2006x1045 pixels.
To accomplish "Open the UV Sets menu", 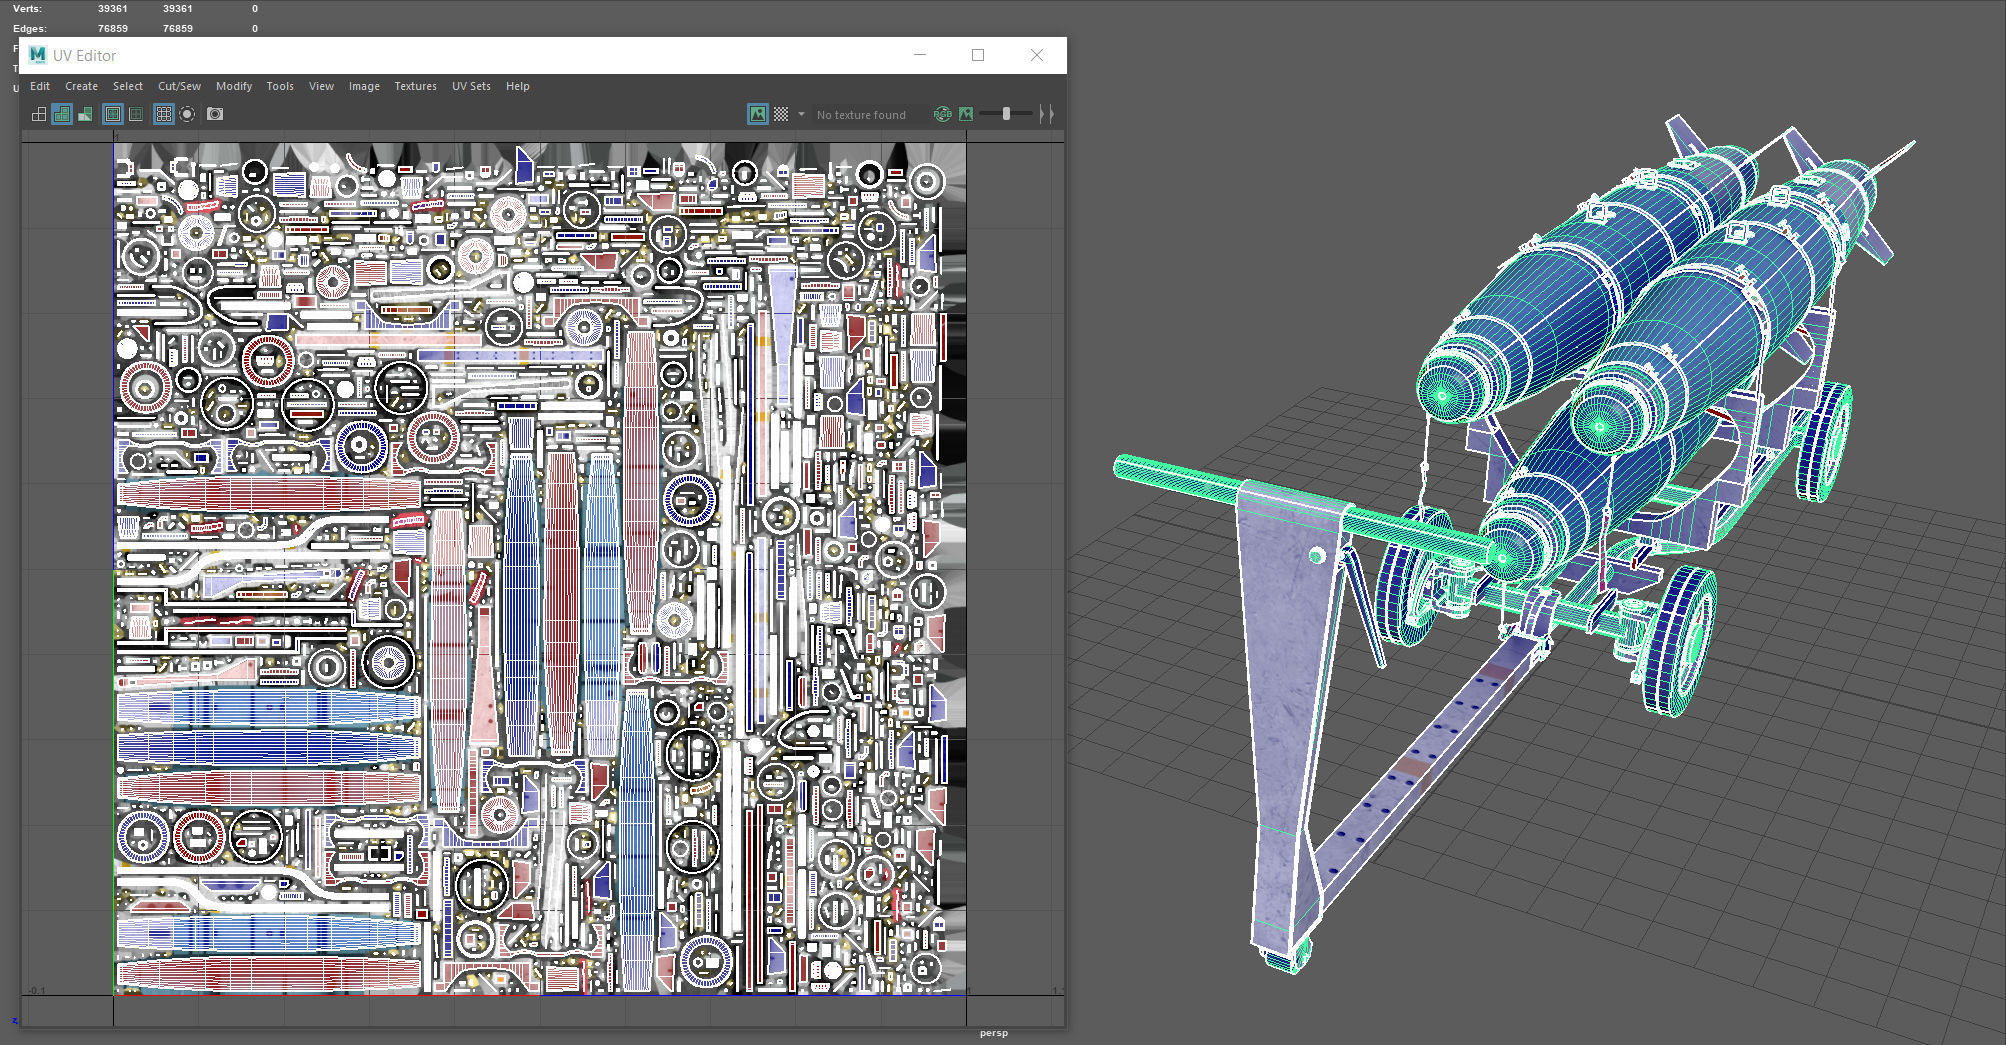I will click(x=471, y=86).
